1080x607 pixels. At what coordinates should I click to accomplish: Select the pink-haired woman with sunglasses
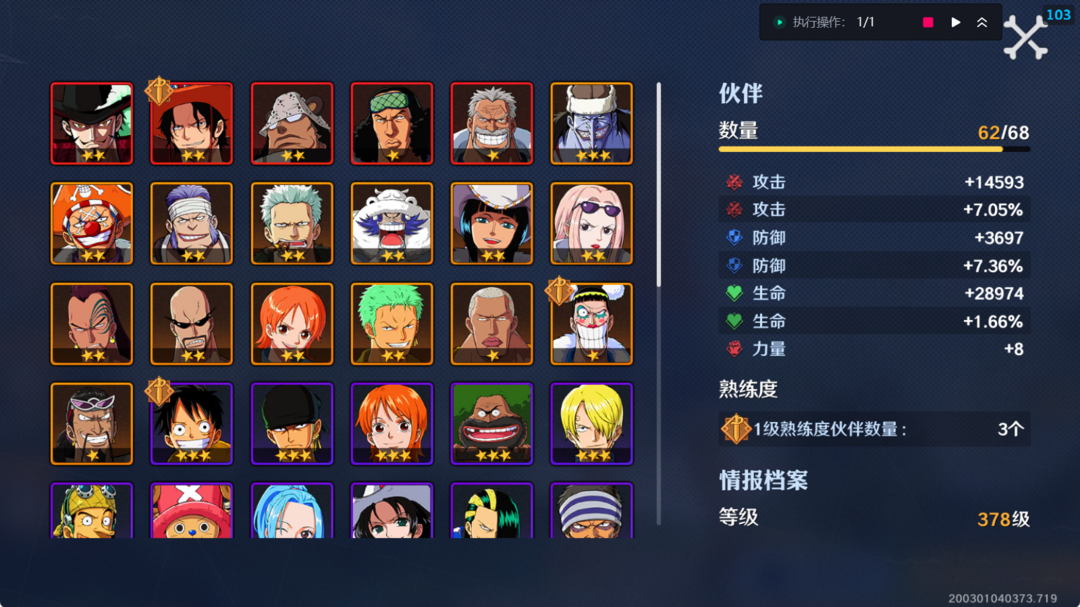[592, 223]
